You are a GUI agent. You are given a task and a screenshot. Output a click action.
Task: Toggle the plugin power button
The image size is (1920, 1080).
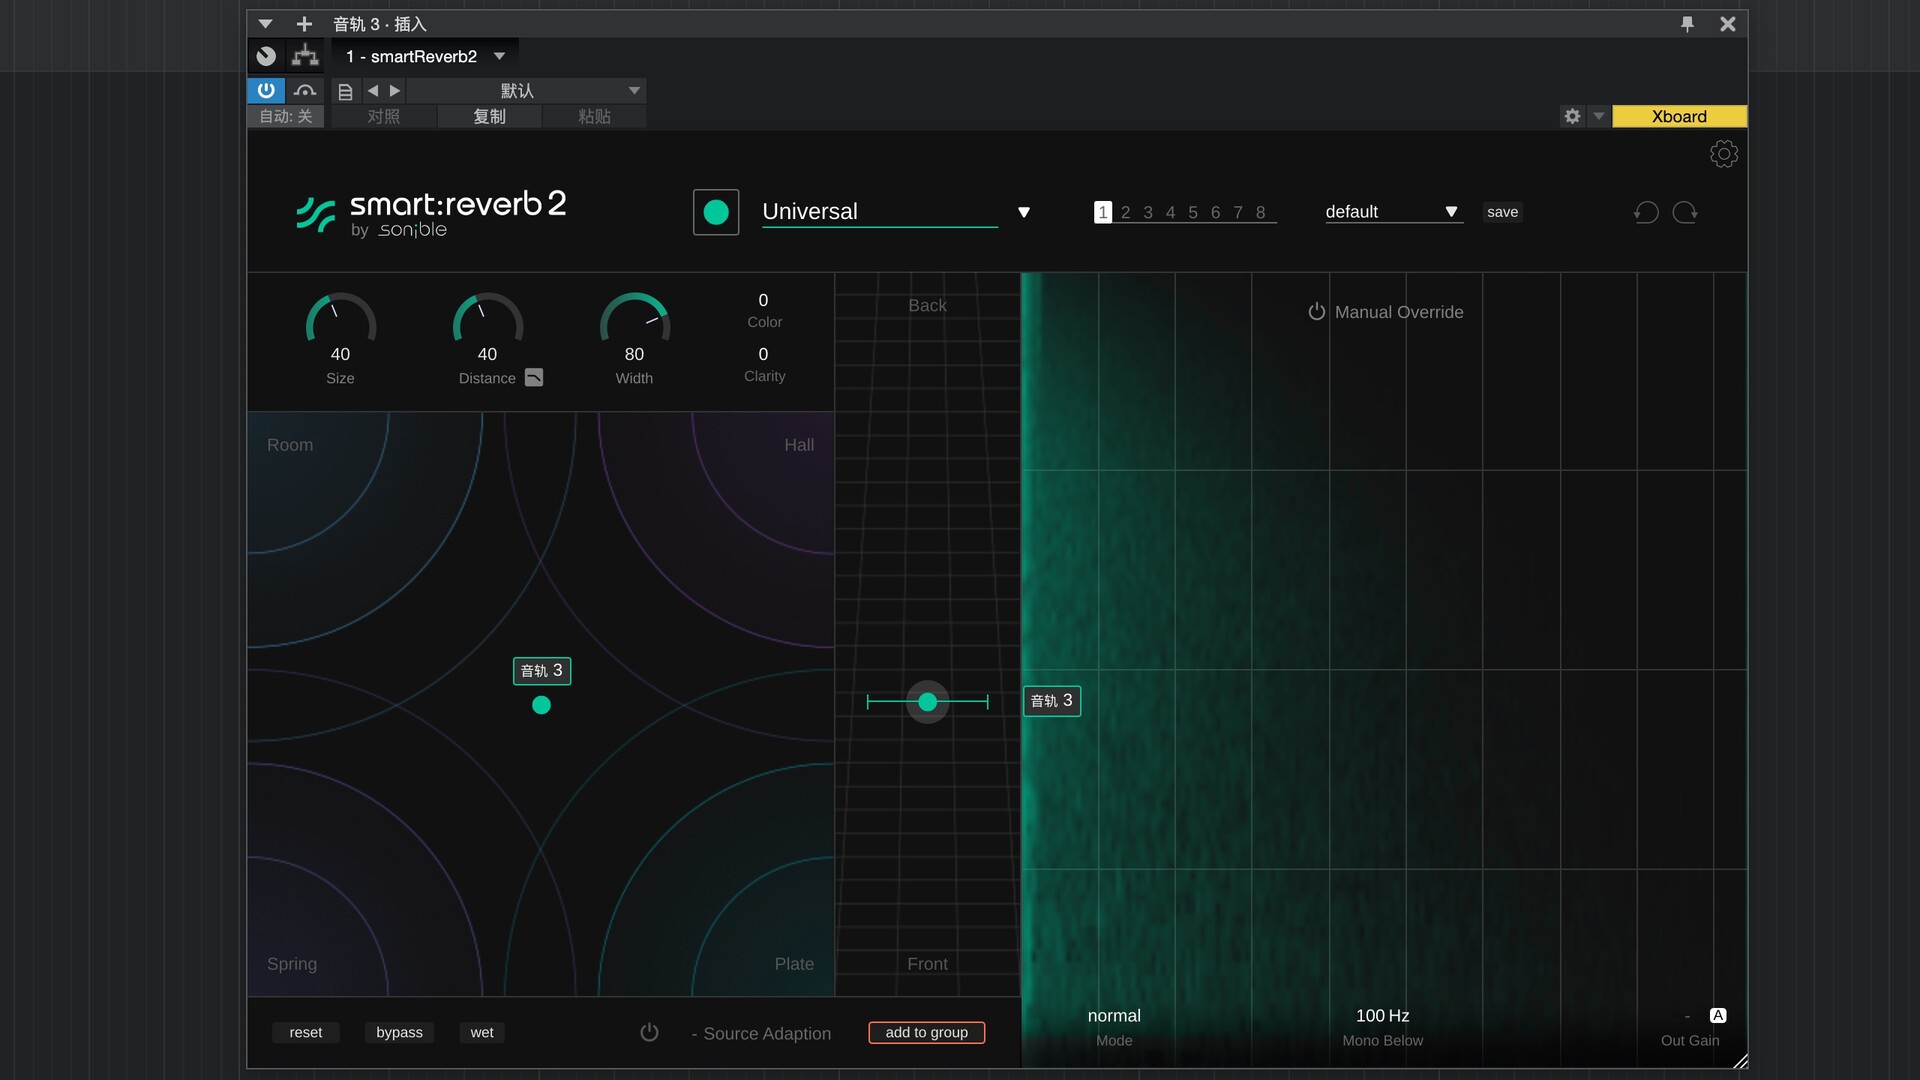tap(266, 90)
